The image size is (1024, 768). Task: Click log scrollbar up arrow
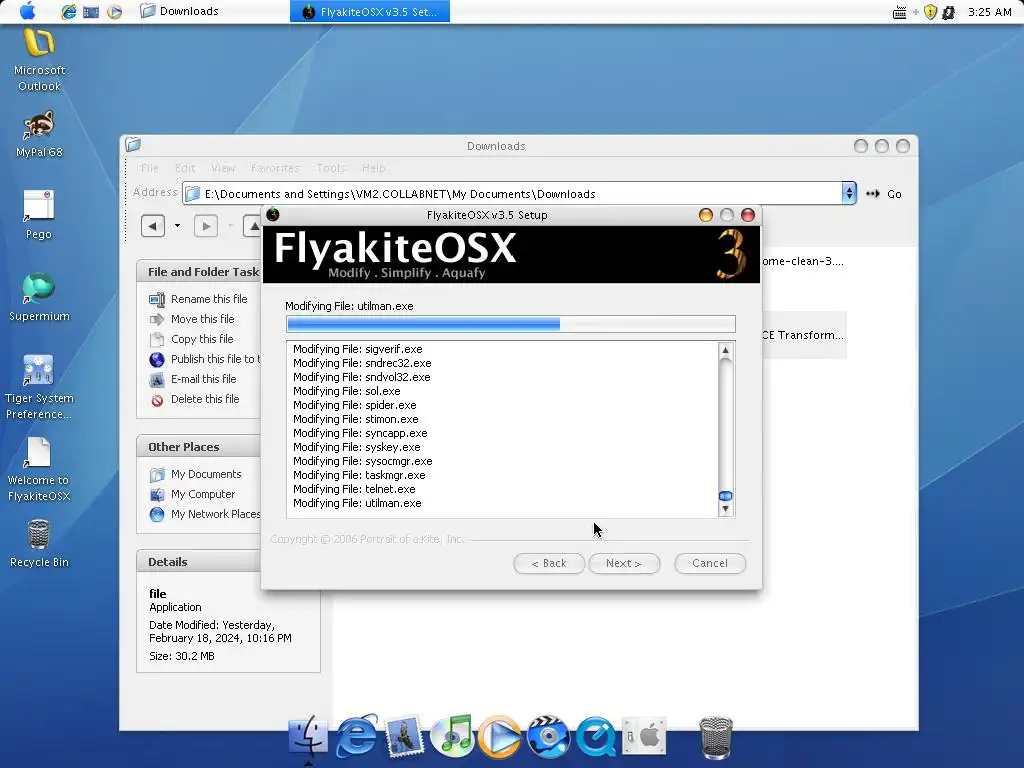coord(725,351)
